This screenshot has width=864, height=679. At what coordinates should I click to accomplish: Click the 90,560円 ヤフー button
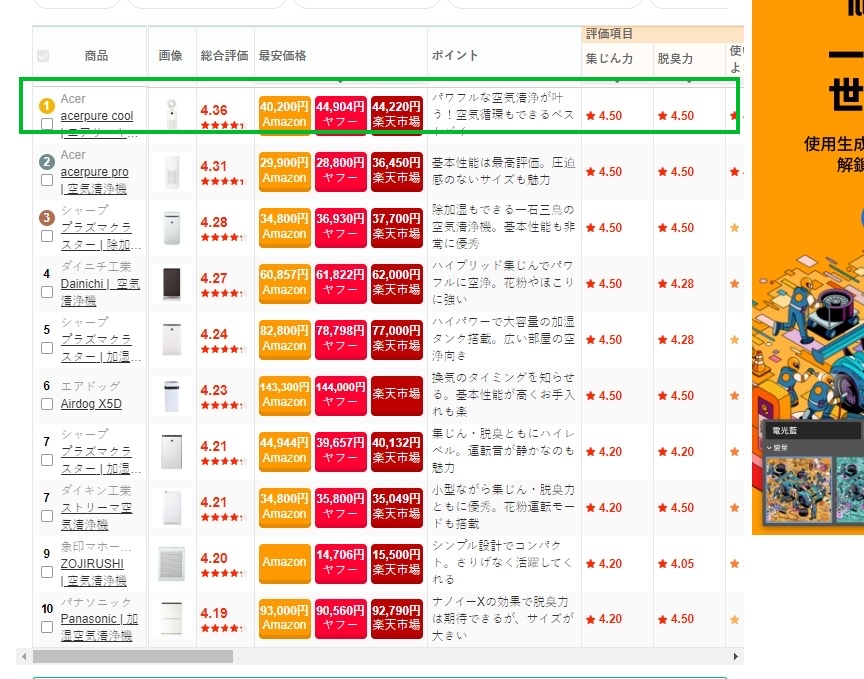point(341,618)
